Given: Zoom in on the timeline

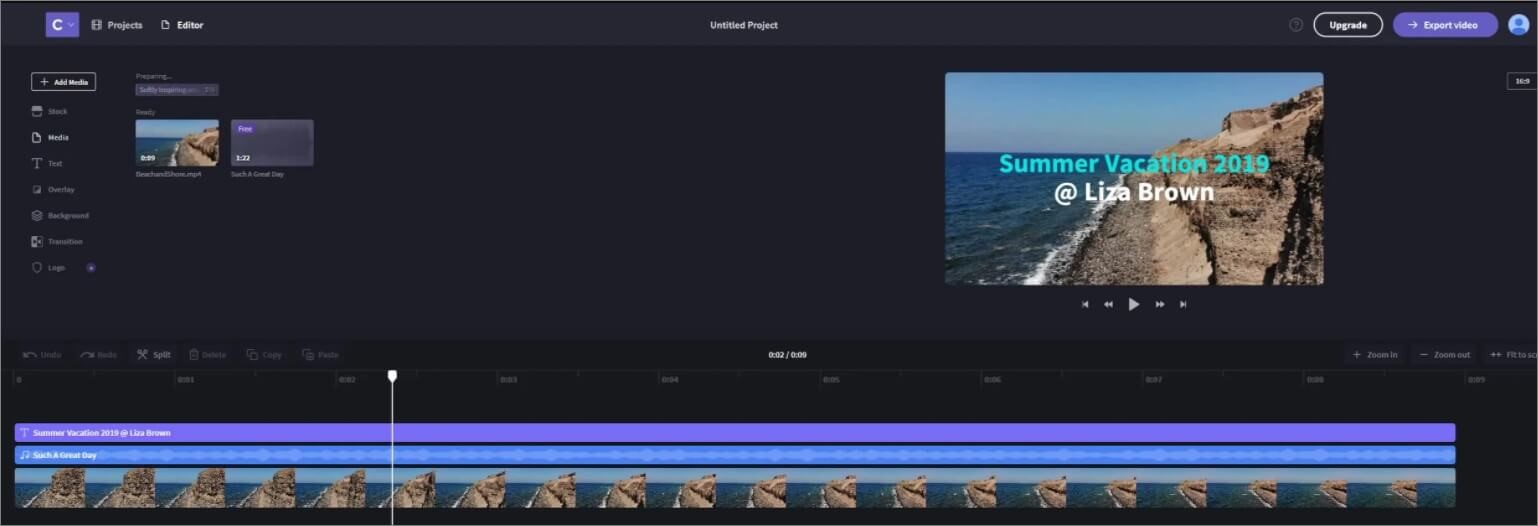Looking at the screenshot, I should (x=1374, y=355).
